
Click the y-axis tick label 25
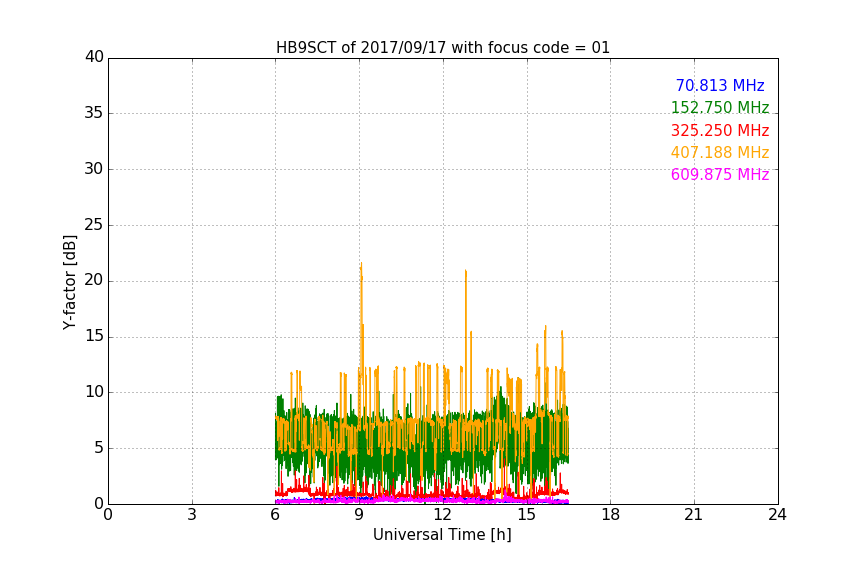point(94,224)
